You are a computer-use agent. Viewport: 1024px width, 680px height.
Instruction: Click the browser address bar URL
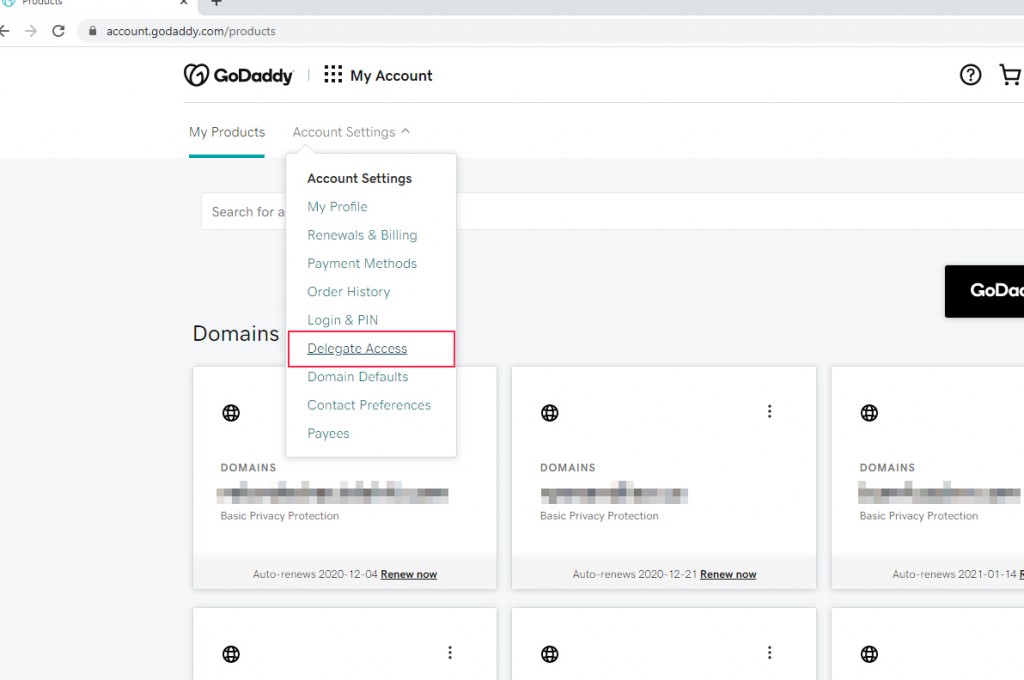tap(191, 31)
